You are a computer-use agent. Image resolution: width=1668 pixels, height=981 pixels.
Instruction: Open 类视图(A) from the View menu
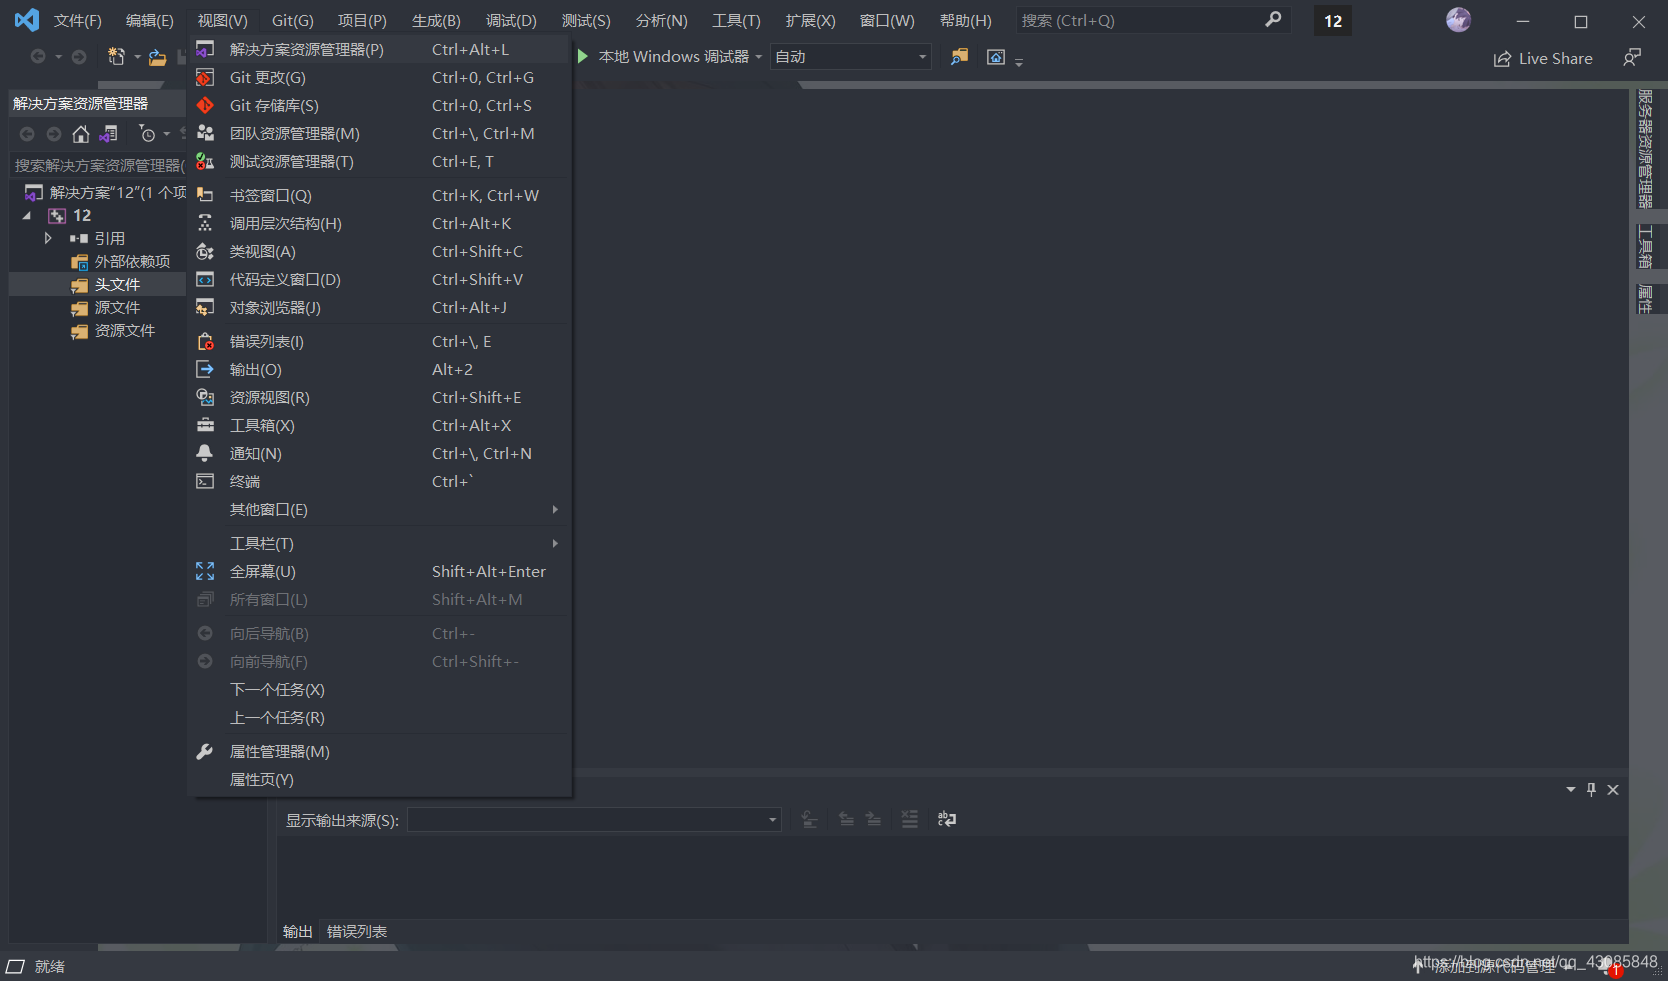tap(380, 251)
